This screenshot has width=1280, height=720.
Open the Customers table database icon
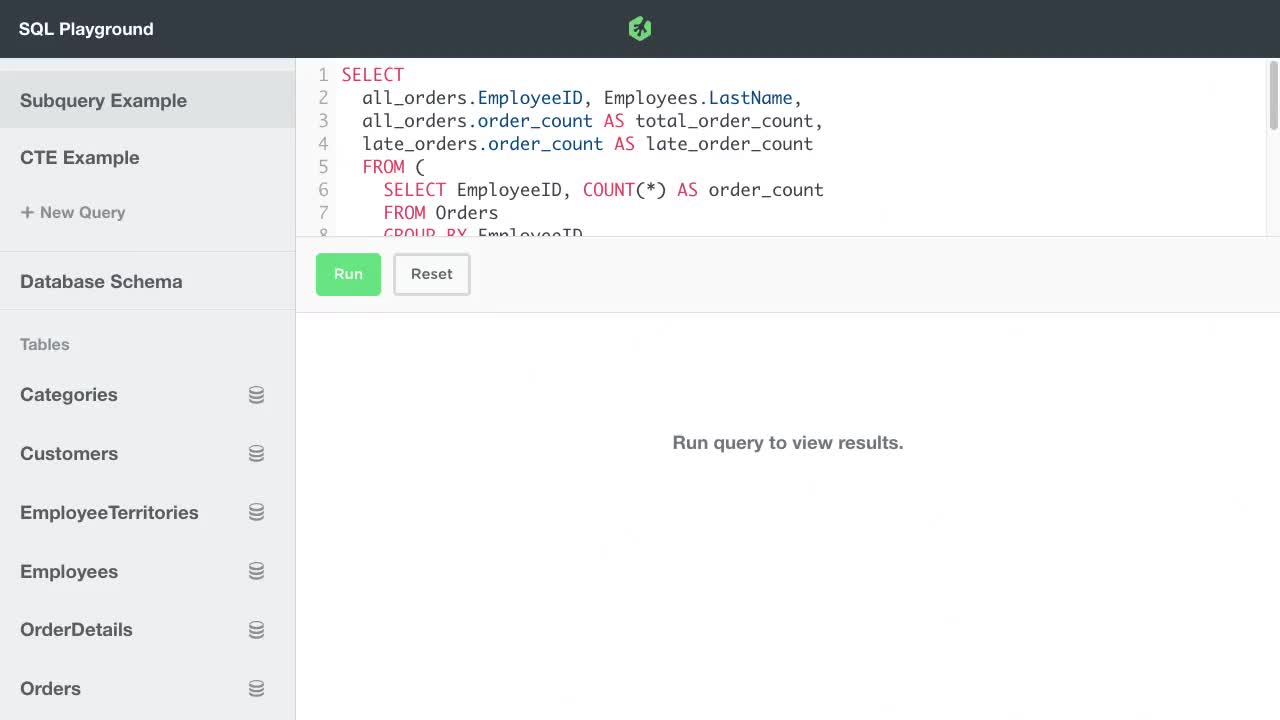tap(256, 454)
